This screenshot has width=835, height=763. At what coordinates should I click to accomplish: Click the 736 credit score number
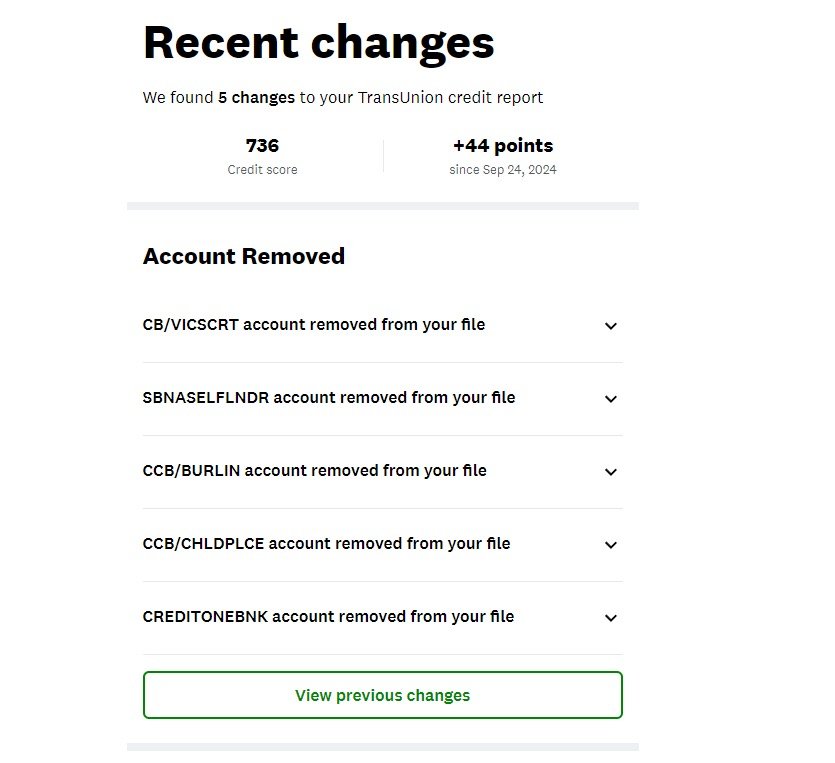[262, 146]
